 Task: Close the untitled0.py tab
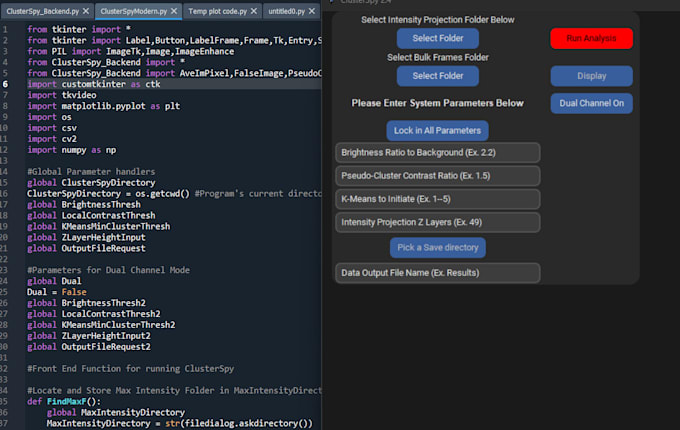tap(312, 11)
